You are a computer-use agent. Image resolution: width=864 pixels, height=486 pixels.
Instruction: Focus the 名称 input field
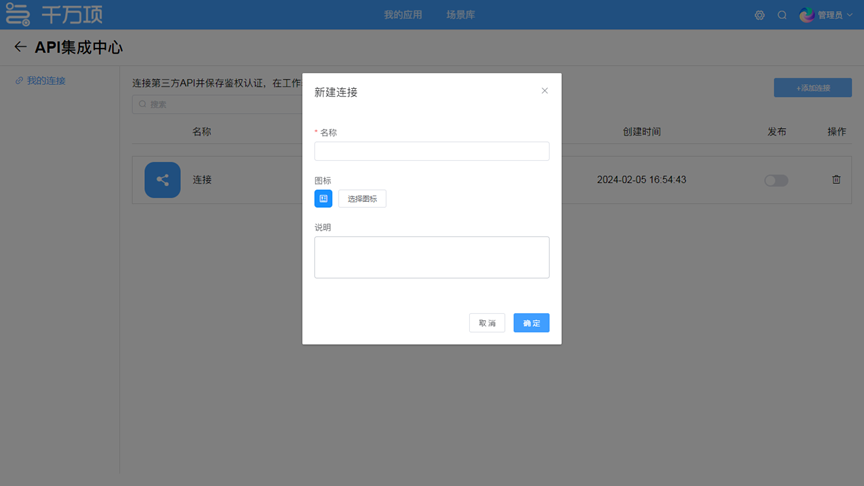431,151
